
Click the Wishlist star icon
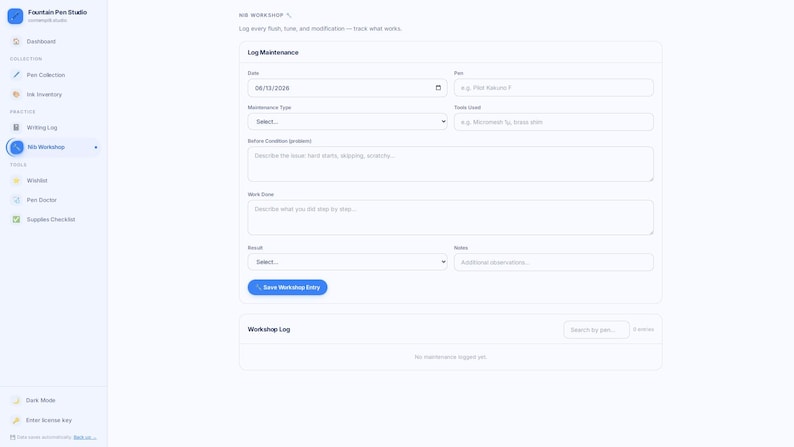click(x=16, y=181)
